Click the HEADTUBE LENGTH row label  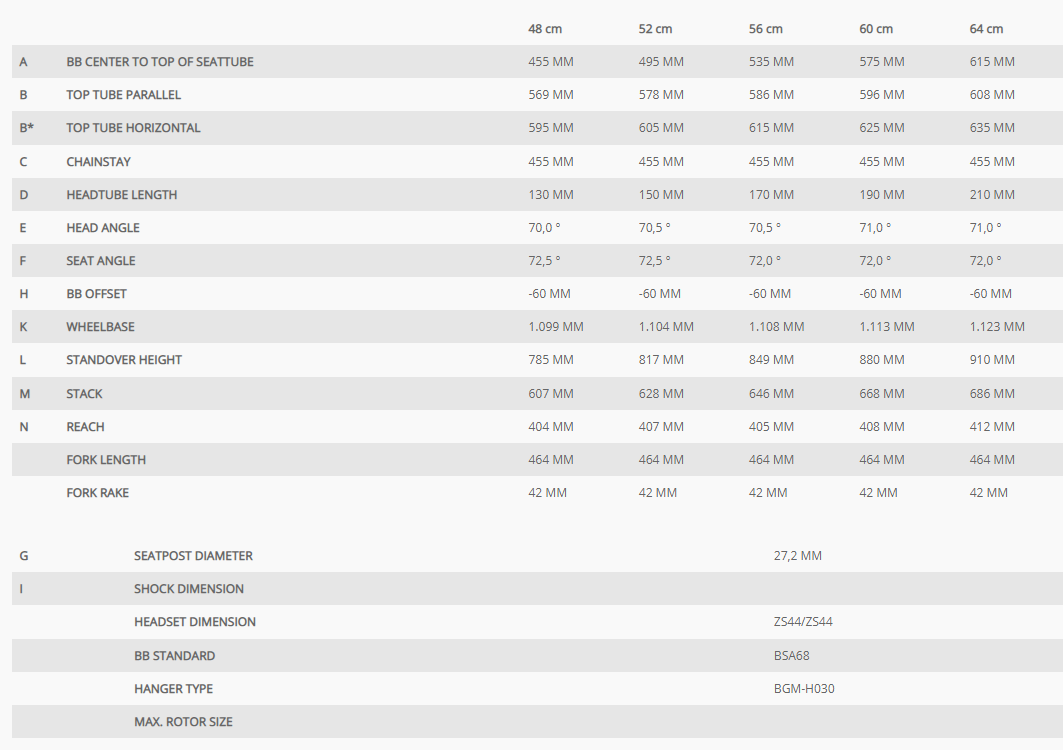click(122, 195)
